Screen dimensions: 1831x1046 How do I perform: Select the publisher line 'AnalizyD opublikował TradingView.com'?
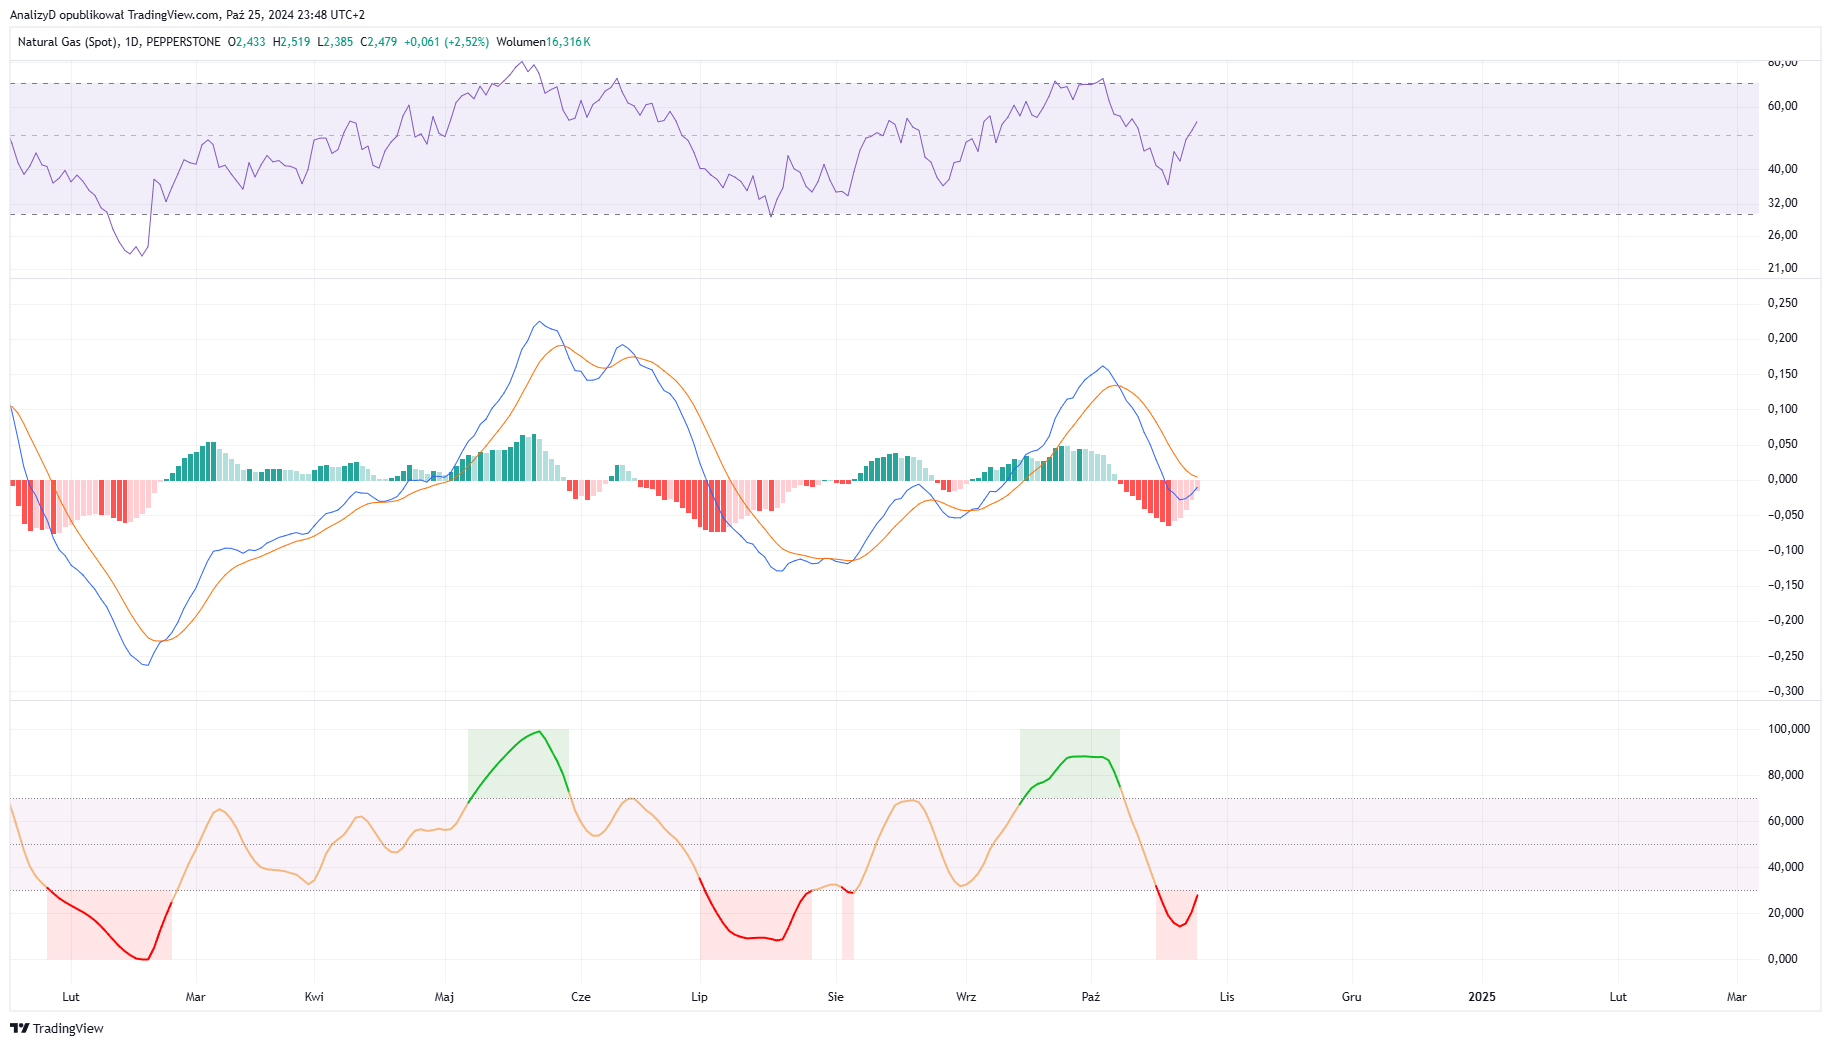[x=115, y=15]
